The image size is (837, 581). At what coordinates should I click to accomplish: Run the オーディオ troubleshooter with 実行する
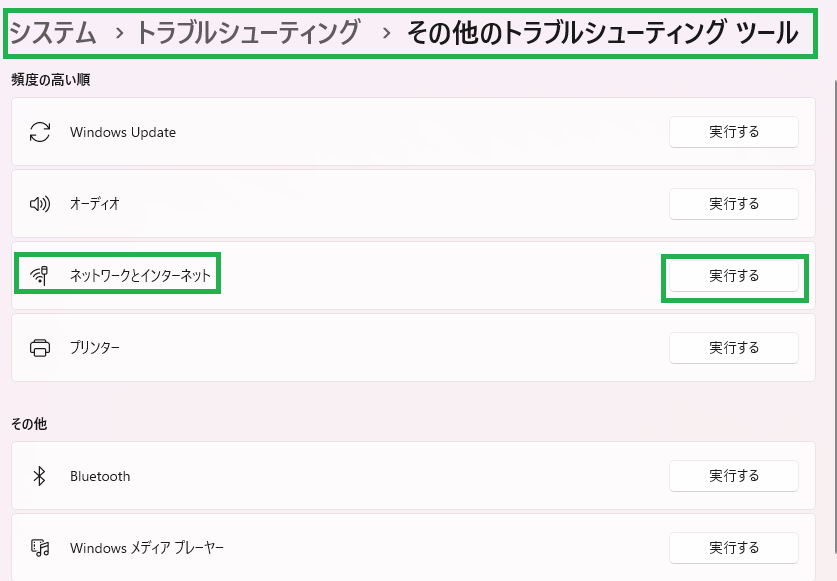point(734,203)
